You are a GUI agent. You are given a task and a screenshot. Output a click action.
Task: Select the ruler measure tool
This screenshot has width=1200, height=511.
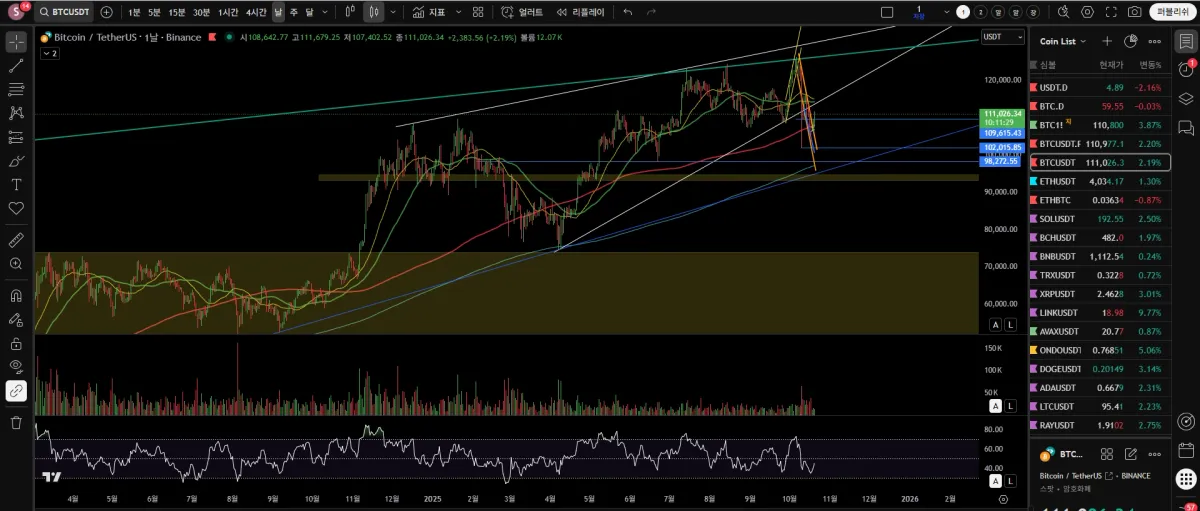click(16, 240)
